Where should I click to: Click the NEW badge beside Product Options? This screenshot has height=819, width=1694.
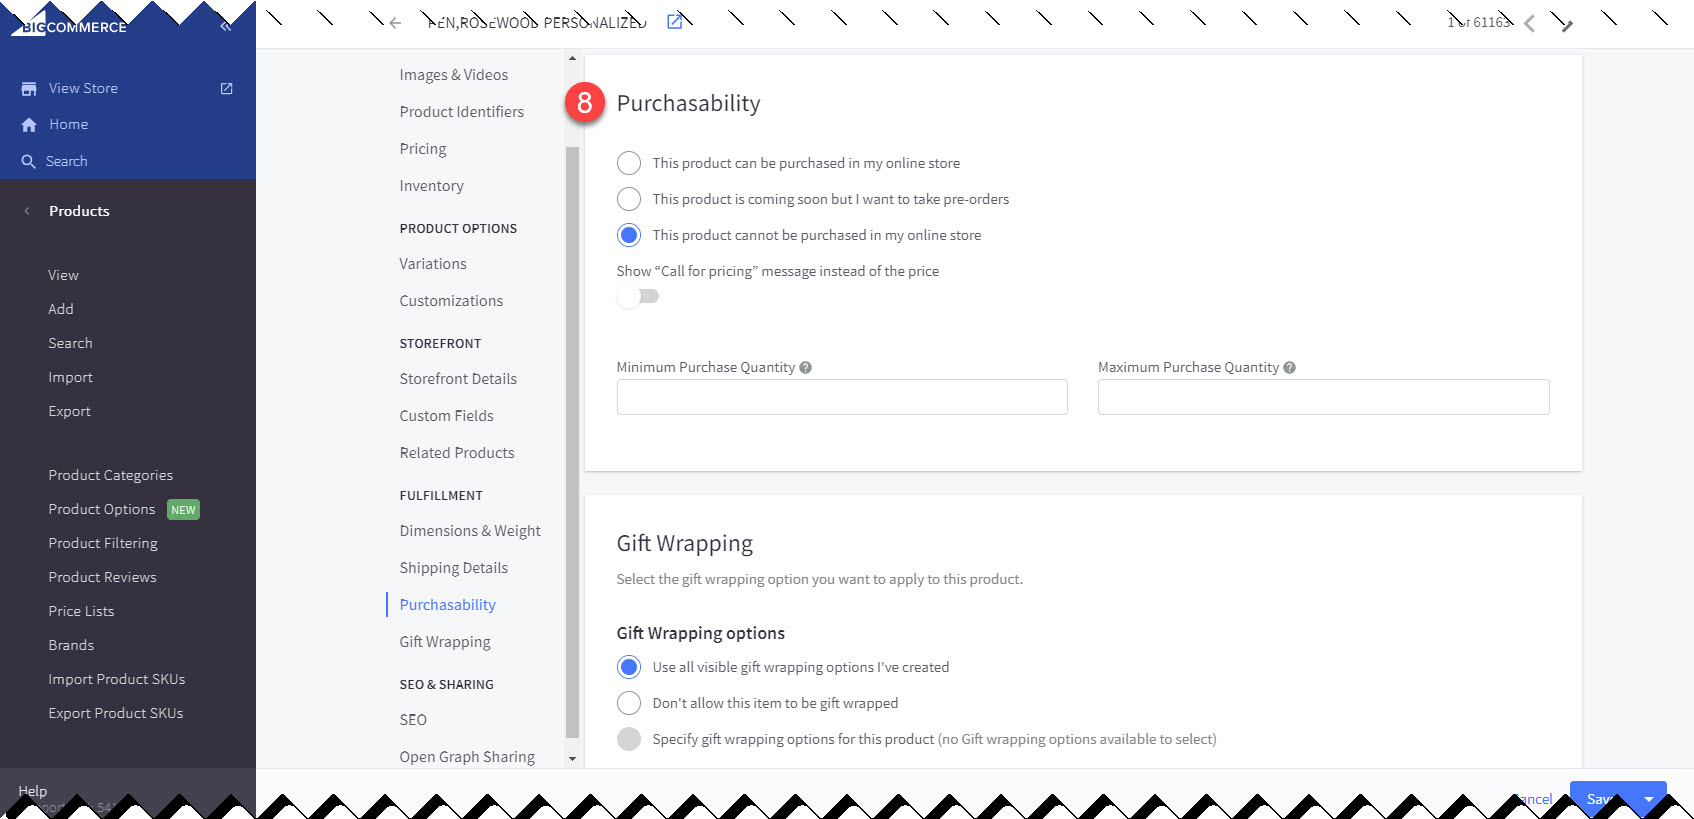click(x=183, y=510)
